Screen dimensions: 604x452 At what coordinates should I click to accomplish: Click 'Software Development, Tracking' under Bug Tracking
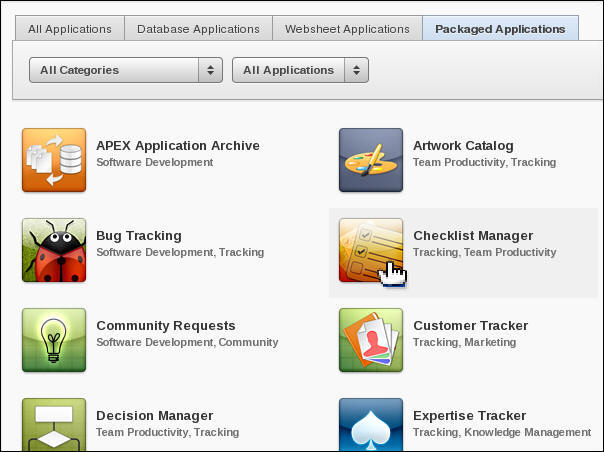click(x=180, y=252)
